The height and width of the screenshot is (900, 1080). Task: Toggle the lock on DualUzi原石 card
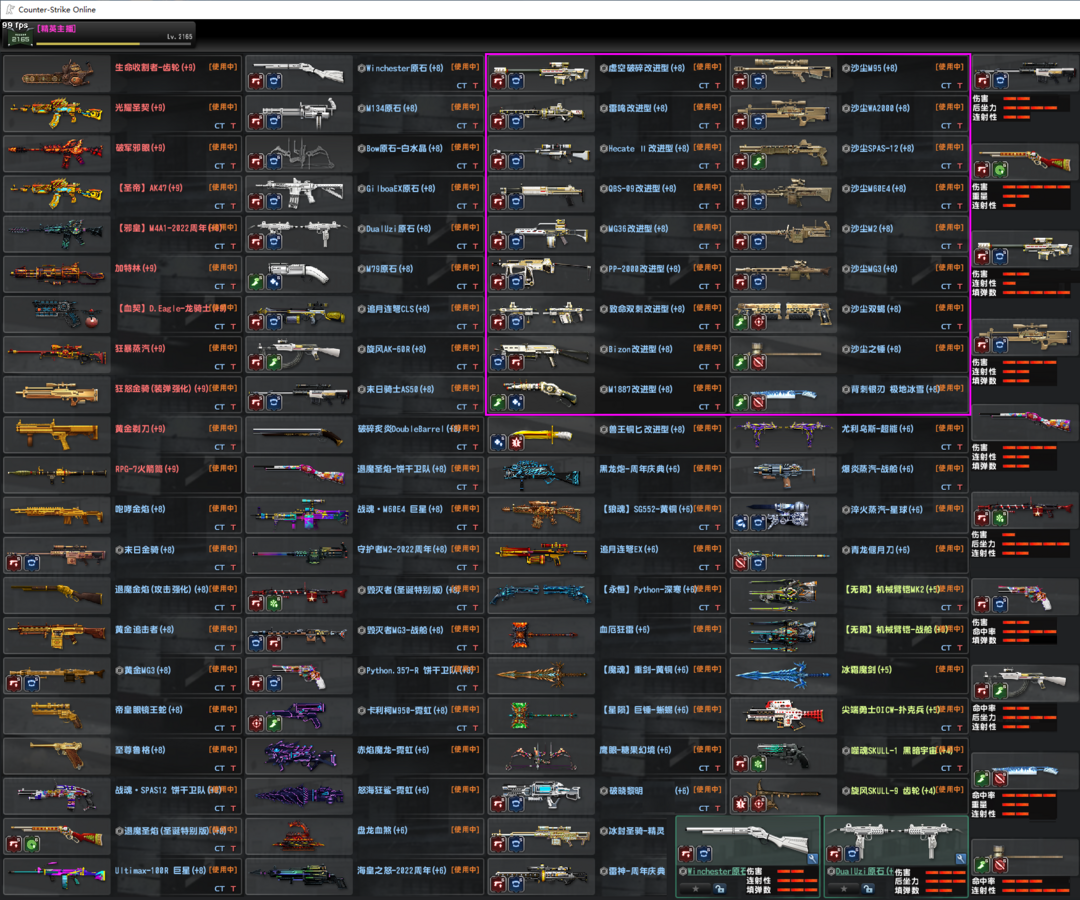[x=869, y=889]
